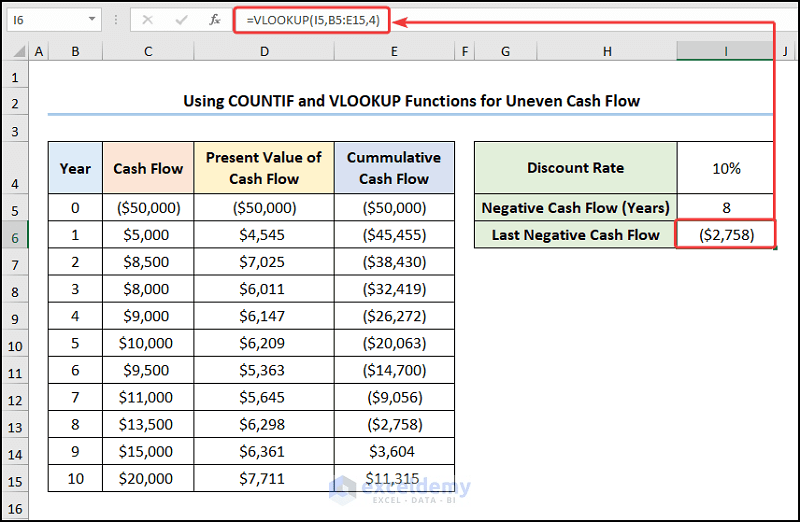This screenshot has width=800, height=522.
Task: Click the Last Negative Cash Flow label
Action: click(576, 235)
